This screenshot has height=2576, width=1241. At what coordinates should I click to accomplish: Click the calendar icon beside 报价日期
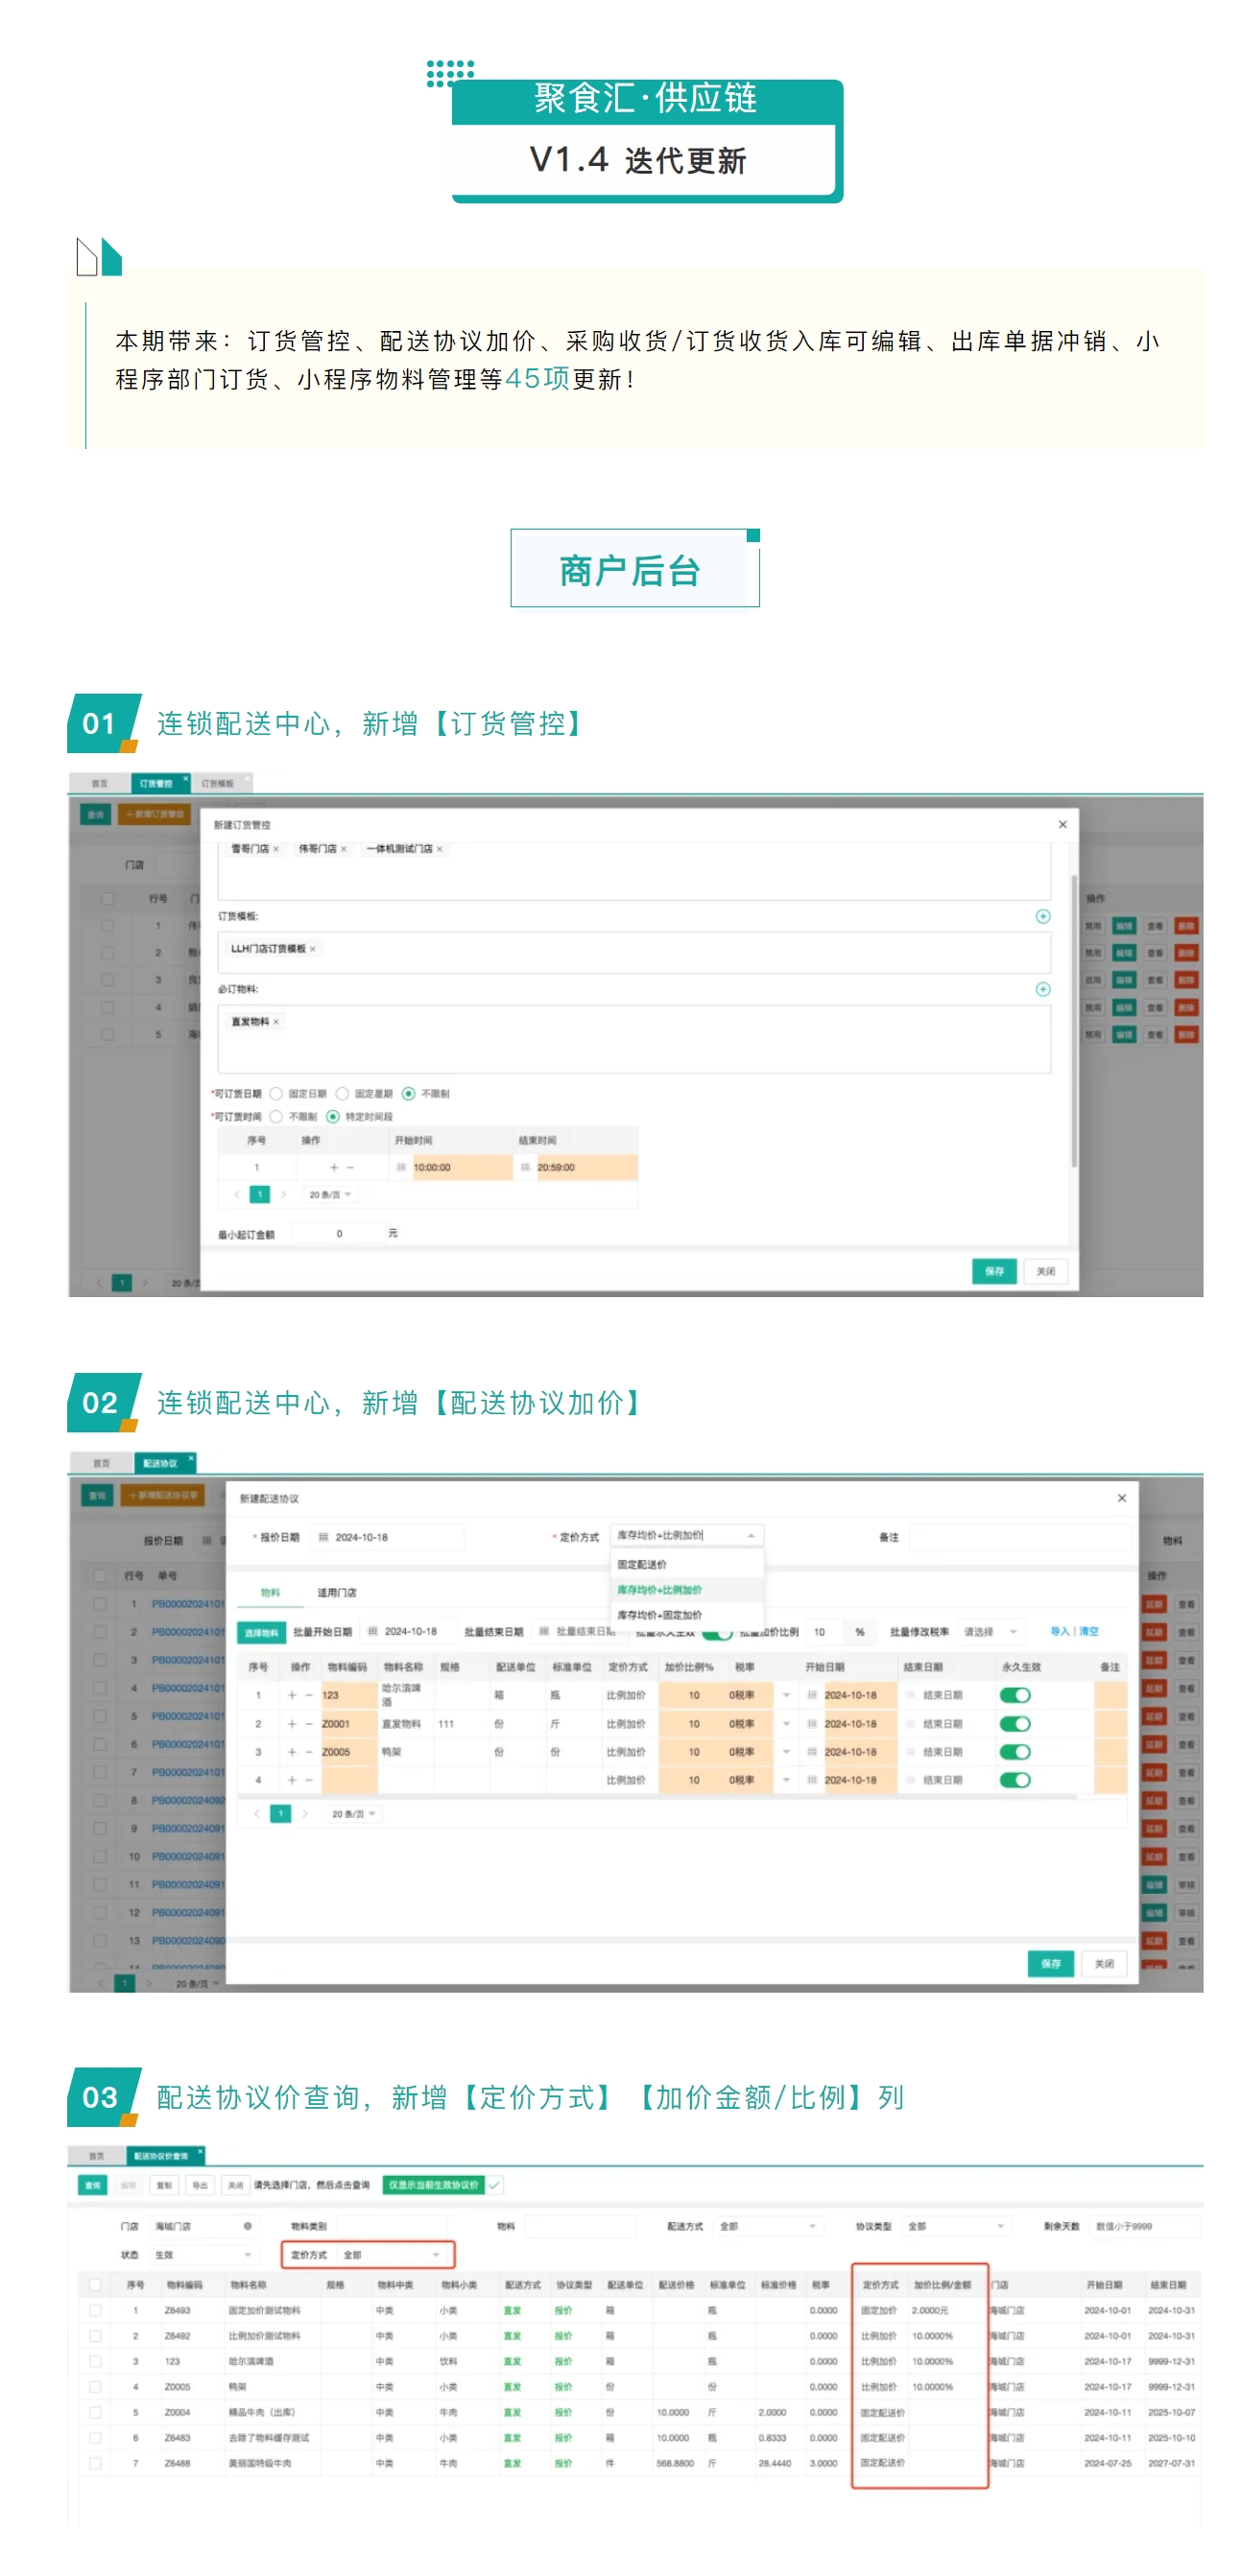tap(323, 1537)
